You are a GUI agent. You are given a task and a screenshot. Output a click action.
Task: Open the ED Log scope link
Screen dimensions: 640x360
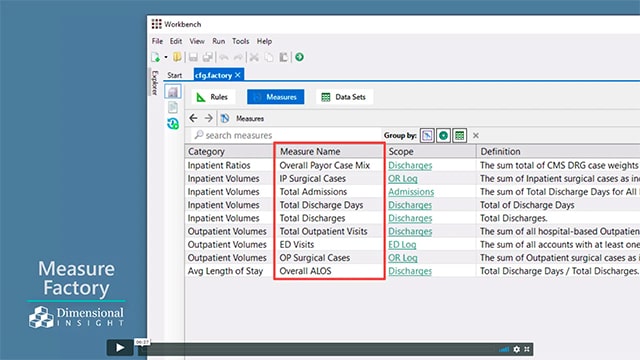[402, 244]
